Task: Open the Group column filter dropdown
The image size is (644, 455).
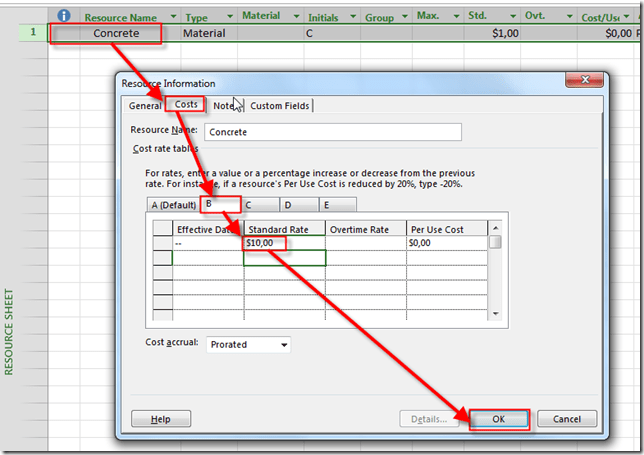Action: (403, 17)
